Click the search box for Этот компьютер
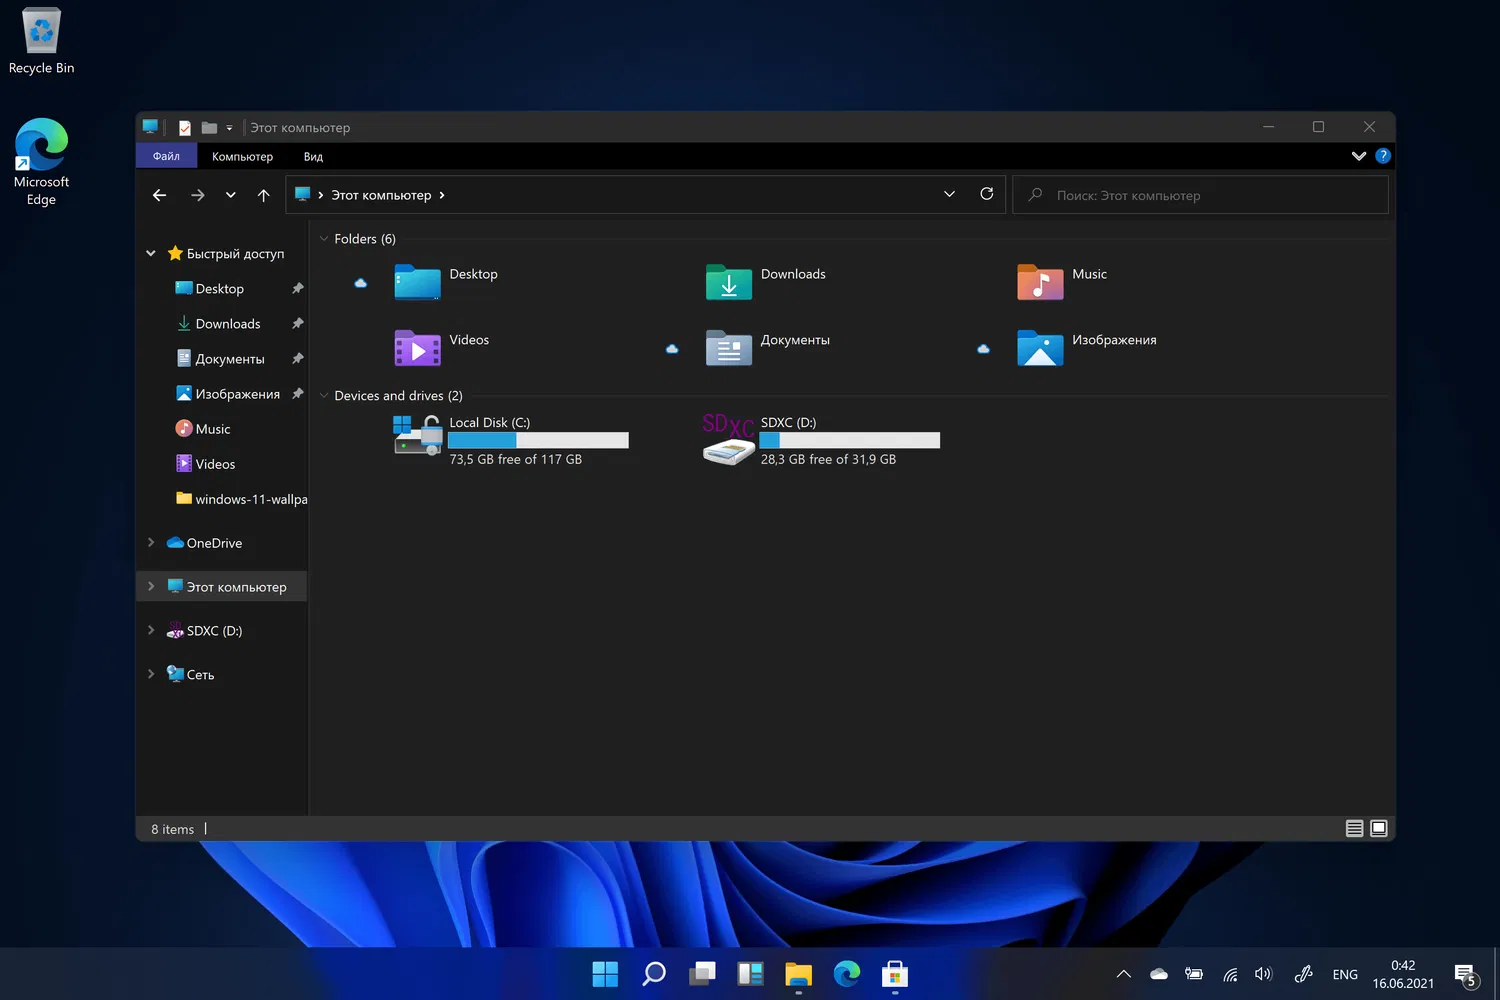1500x1000 pixels. 1200,195
